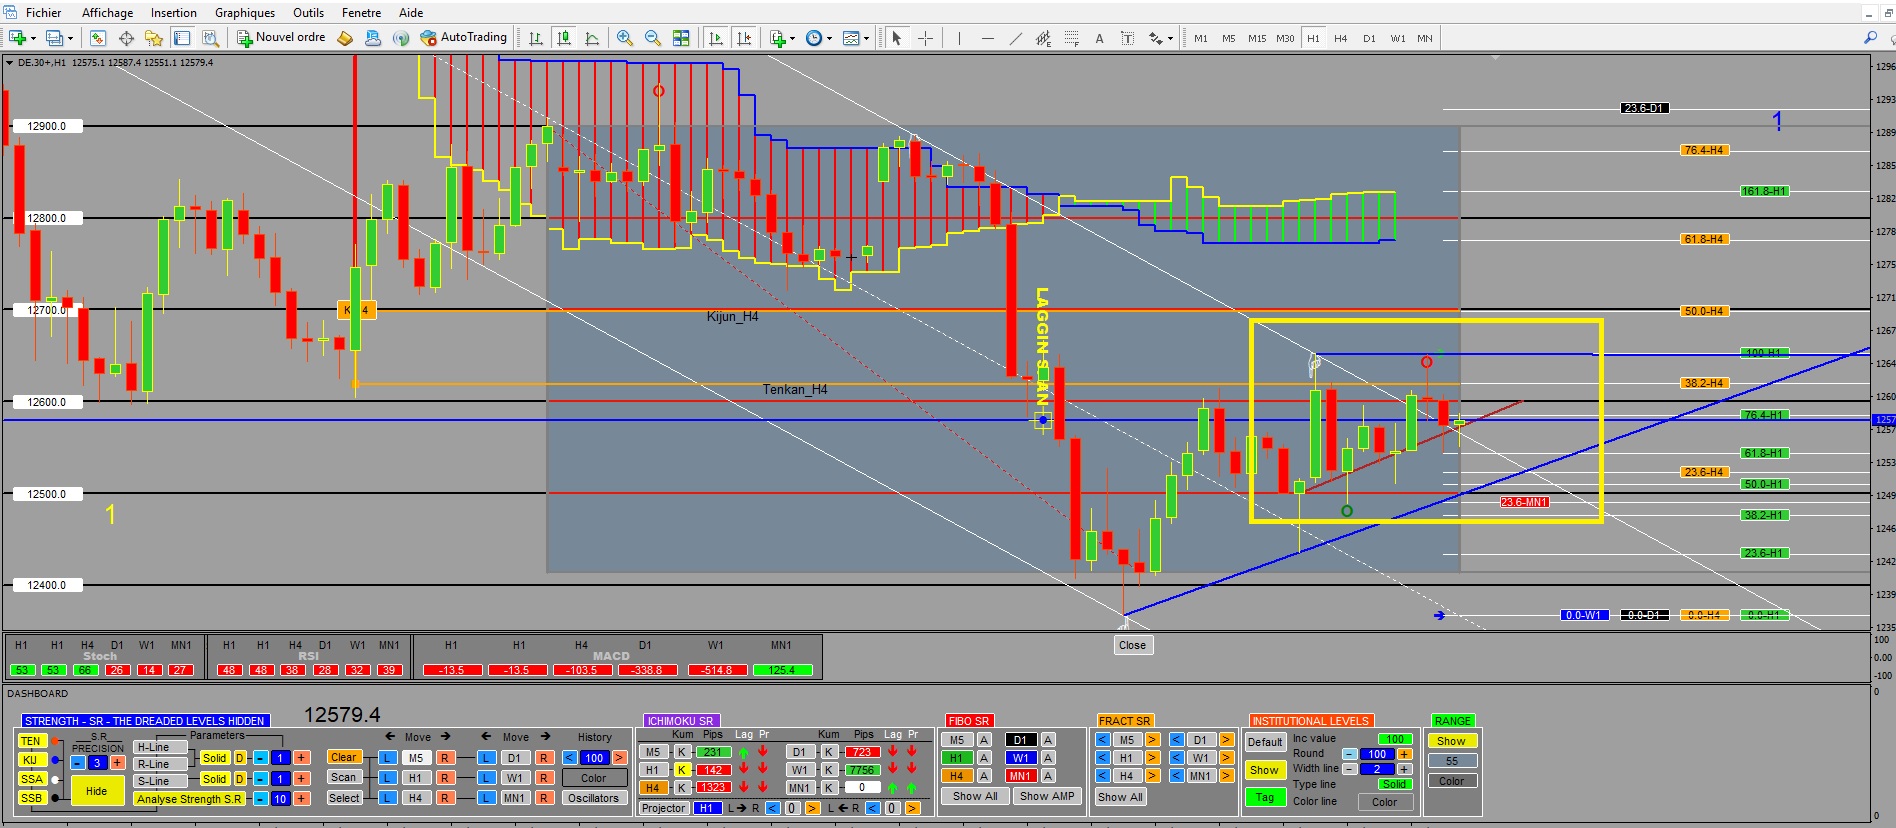1896x828 pixels.
Task: Toggle chart shift icon
Action: coord(744,38)
